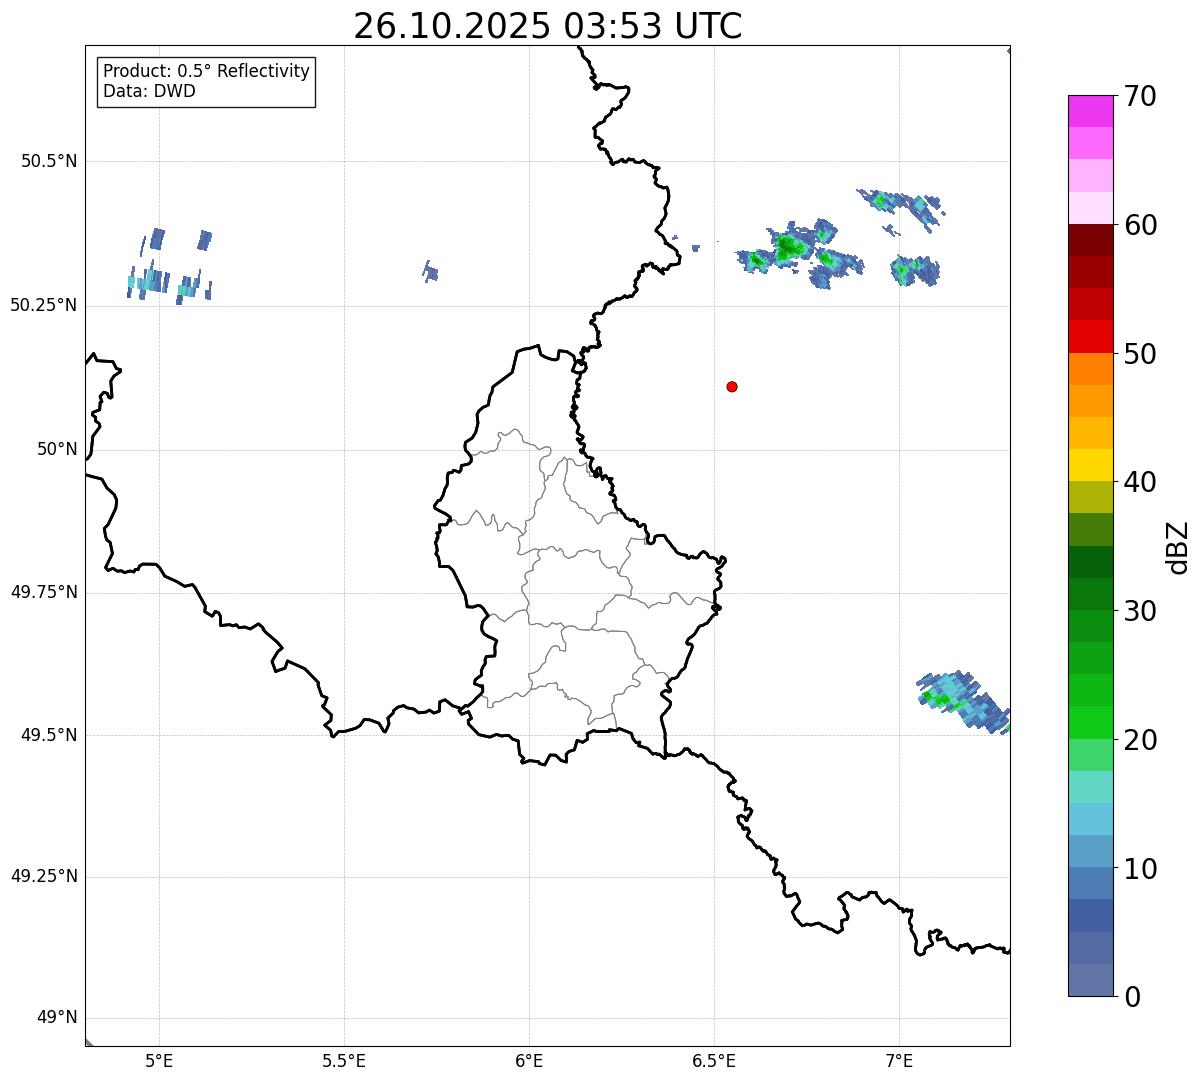This screenshot has width=1202, height=1081.
Task: Click longitude label 6°E
Action: coord(529,1060)
